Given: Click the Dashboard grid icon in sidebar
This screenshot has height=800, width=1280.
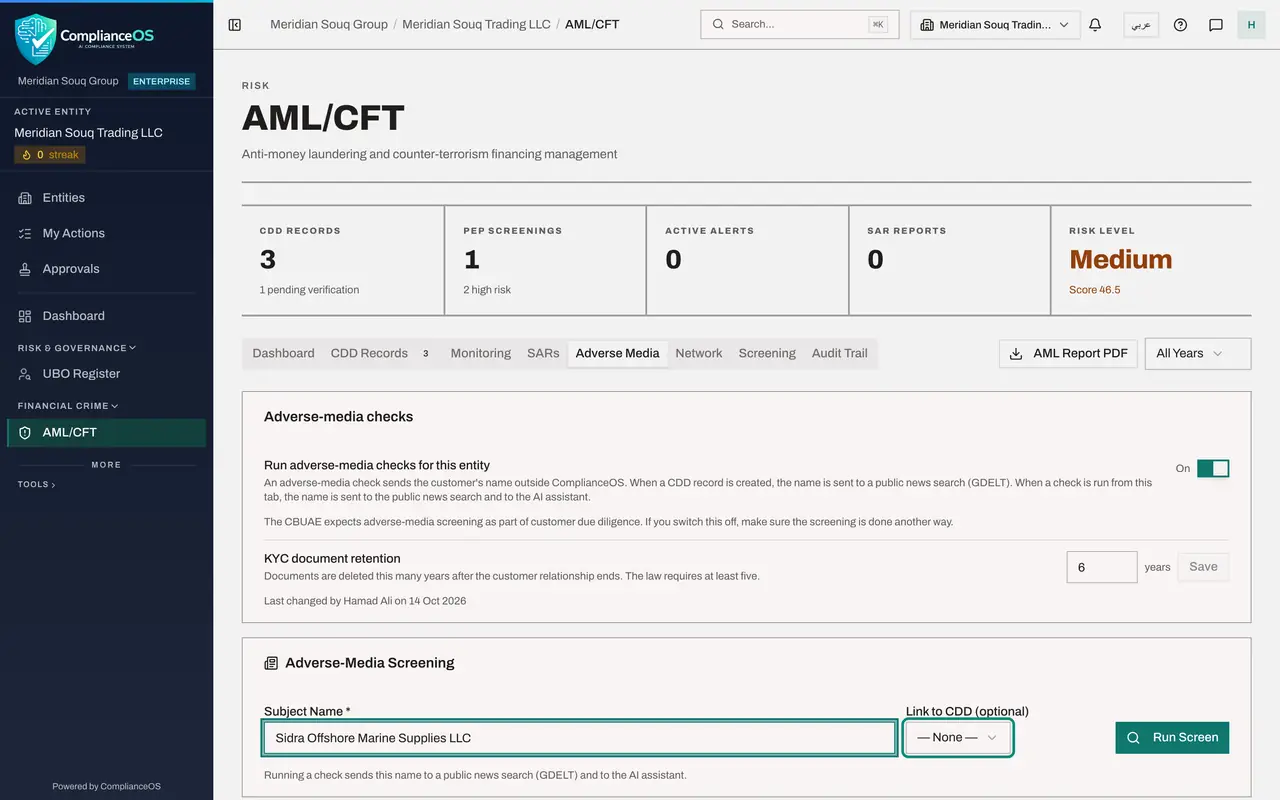Looking at the screenshot, I should [25, 316].
